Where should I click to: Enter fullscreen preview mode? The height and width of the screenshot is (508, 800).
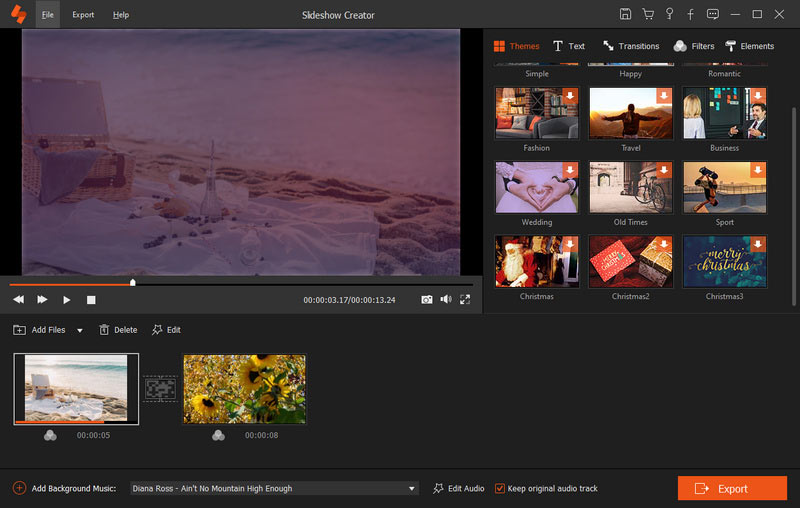[465, 299]
